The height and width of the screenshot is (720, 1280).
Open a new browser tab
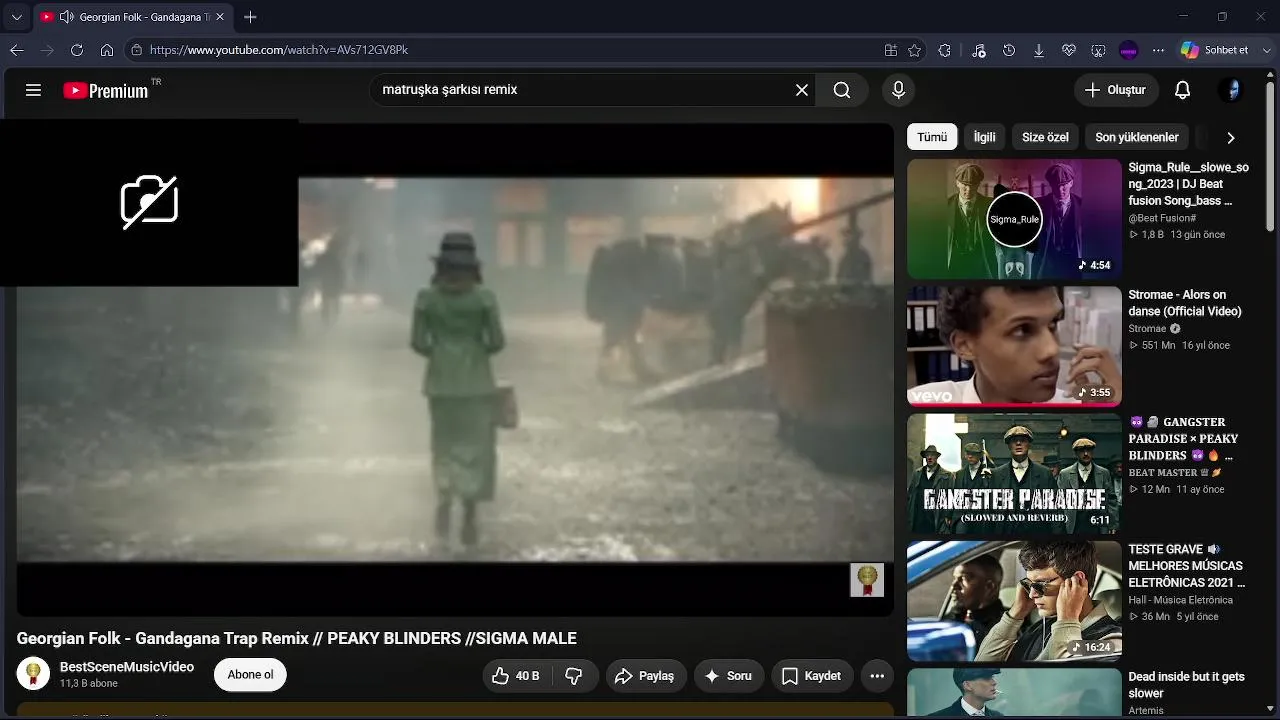pos(250,17)
